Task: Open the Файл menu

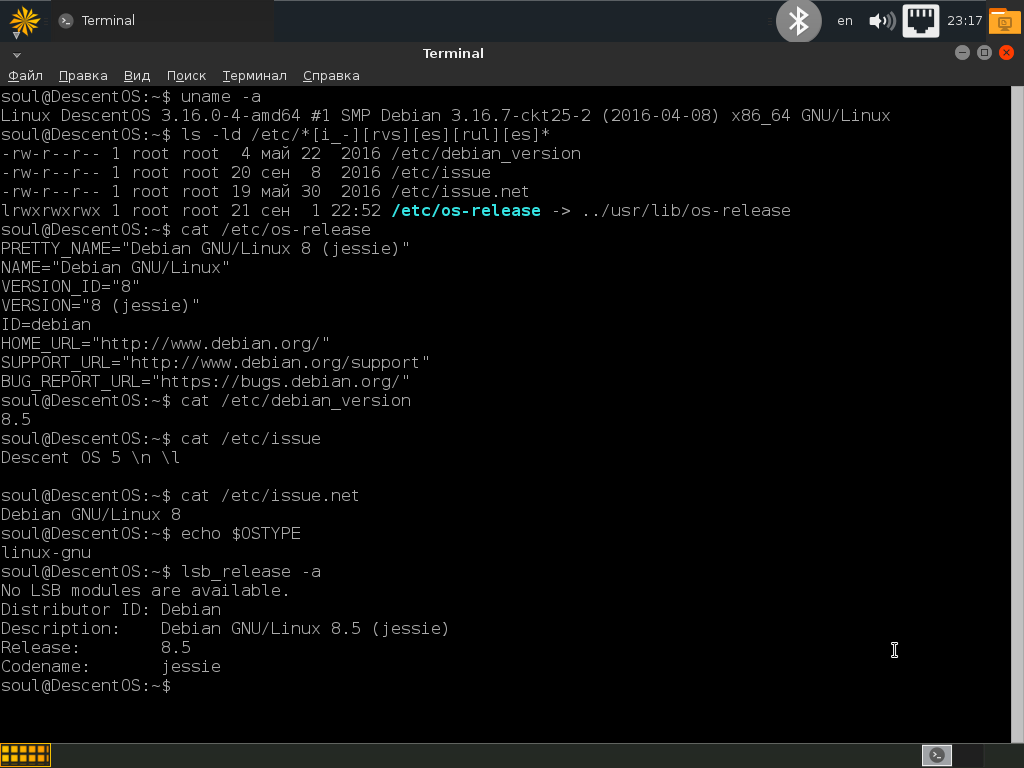Action: pos(25,76)
